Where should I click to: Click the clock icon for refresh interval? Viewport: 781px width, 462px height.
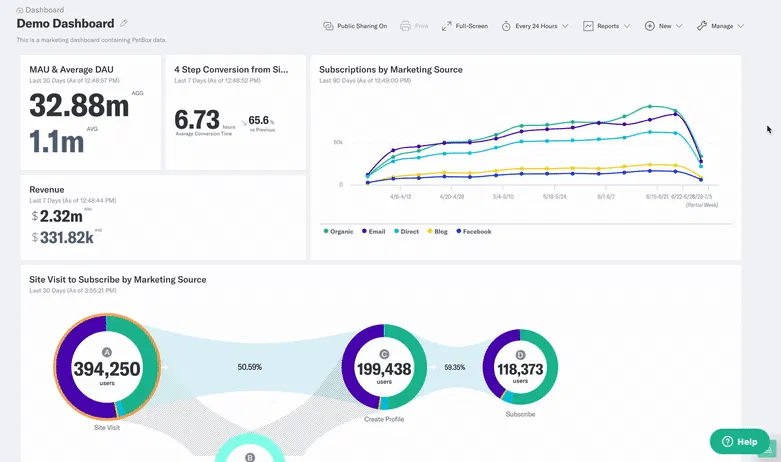pos(506,26)
